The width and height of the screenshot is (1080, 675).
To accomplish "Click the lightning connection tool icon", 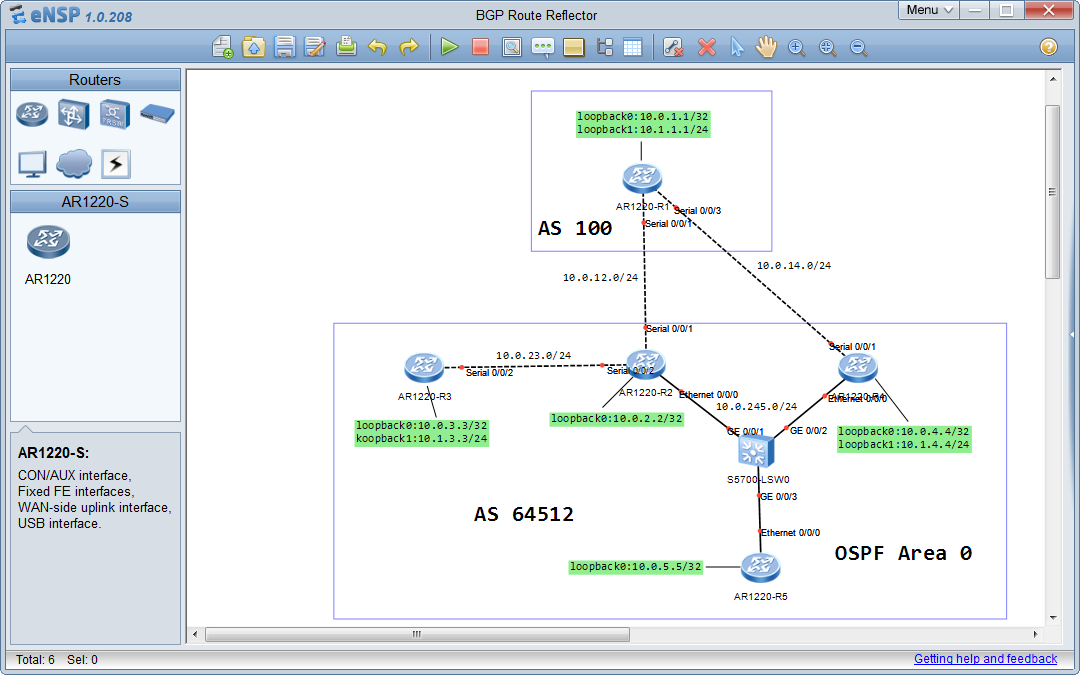I will tap(115, 163).
